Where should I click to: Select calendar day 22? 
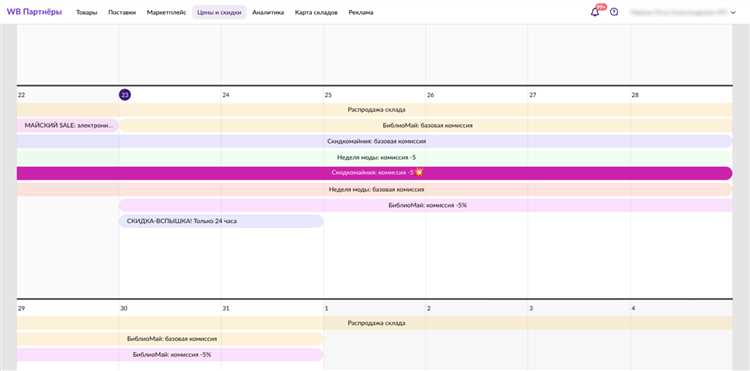(22, 95)
